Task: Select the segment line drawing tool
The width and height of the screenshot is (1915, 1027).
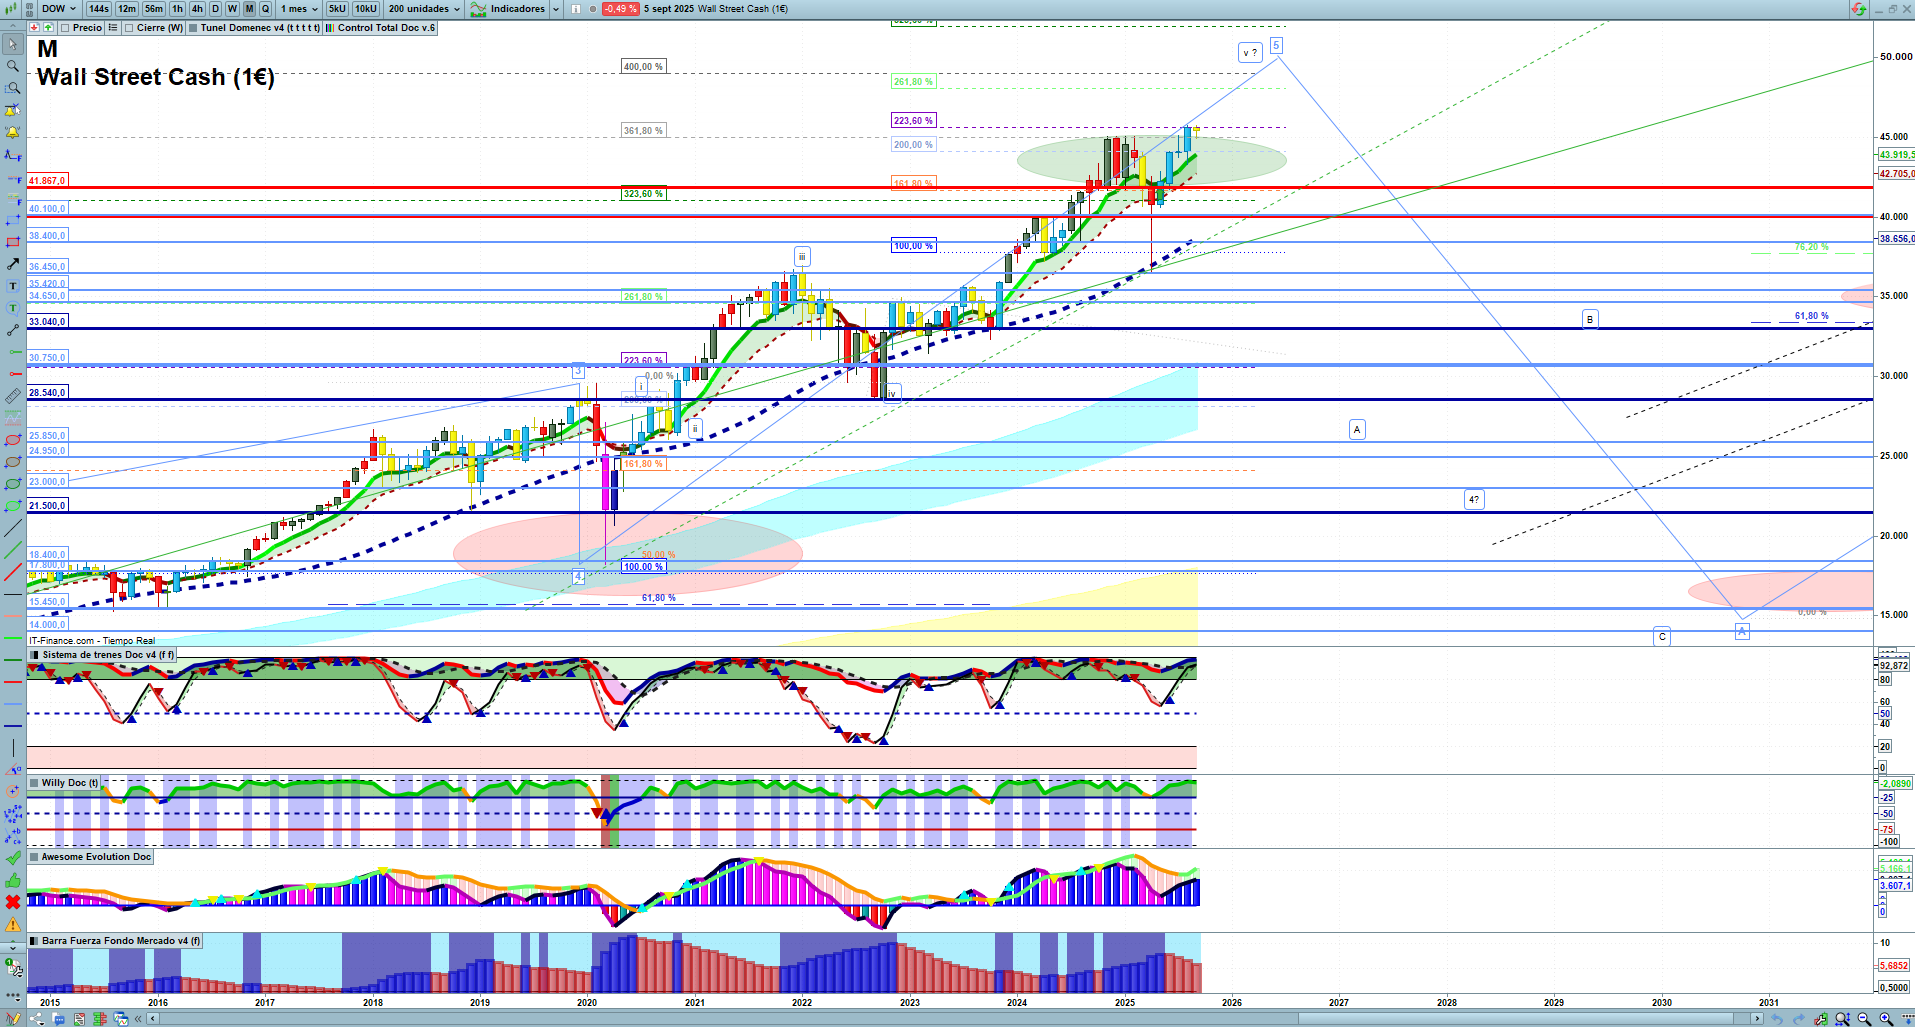Action: (13, 330)
